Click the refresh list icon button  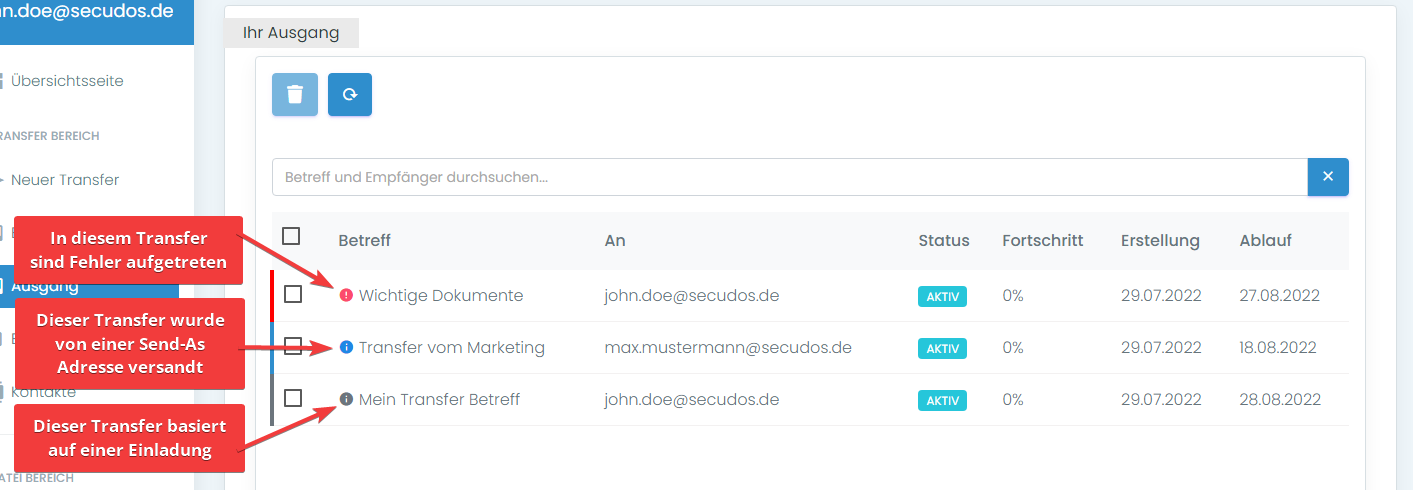(350, 95)
